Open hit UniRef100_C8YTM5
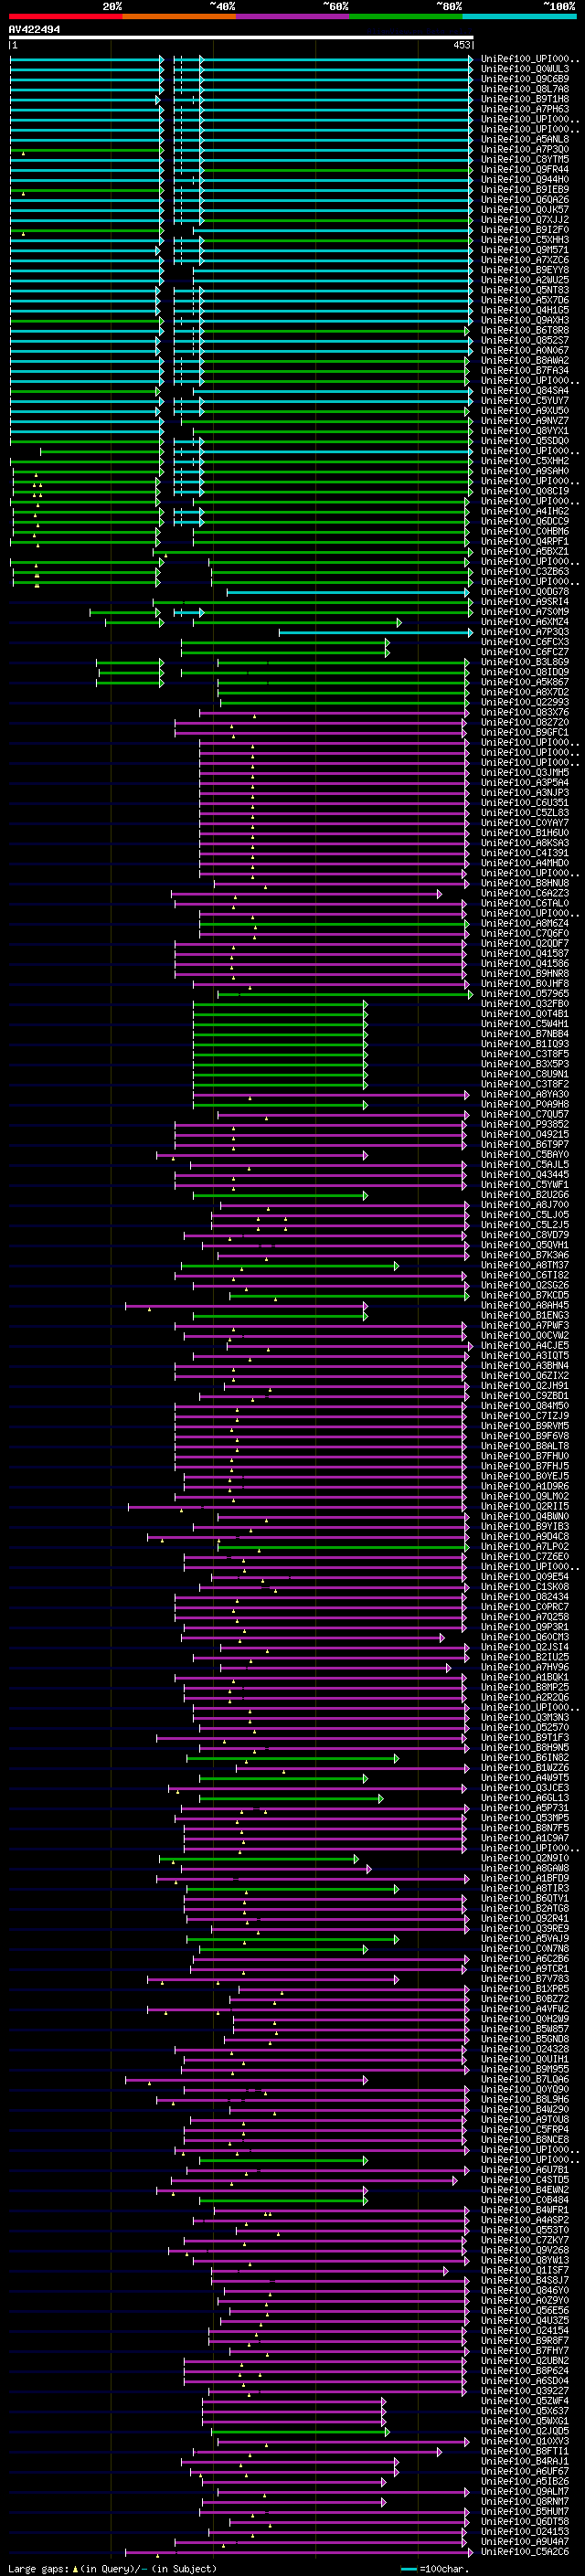 tap(525, 159)
